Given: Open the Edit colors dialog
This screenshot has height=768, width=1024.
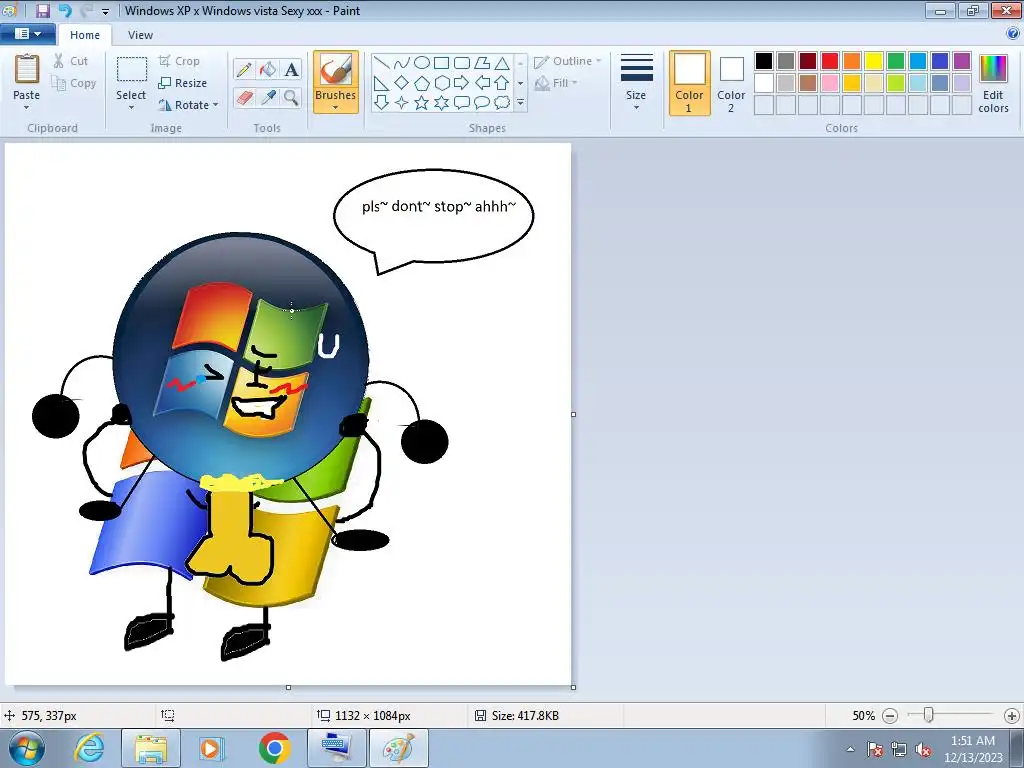Looking at the screenshot, I should [x=993, y=83].
